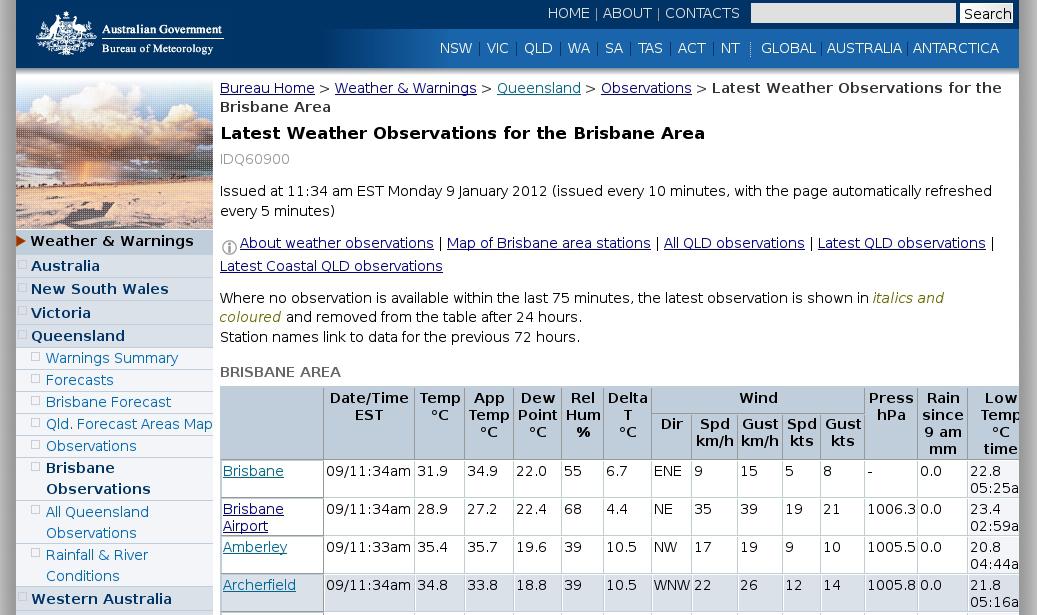
Task: Follow the Queensland breadcrumb link
Action: pos(538,88)
